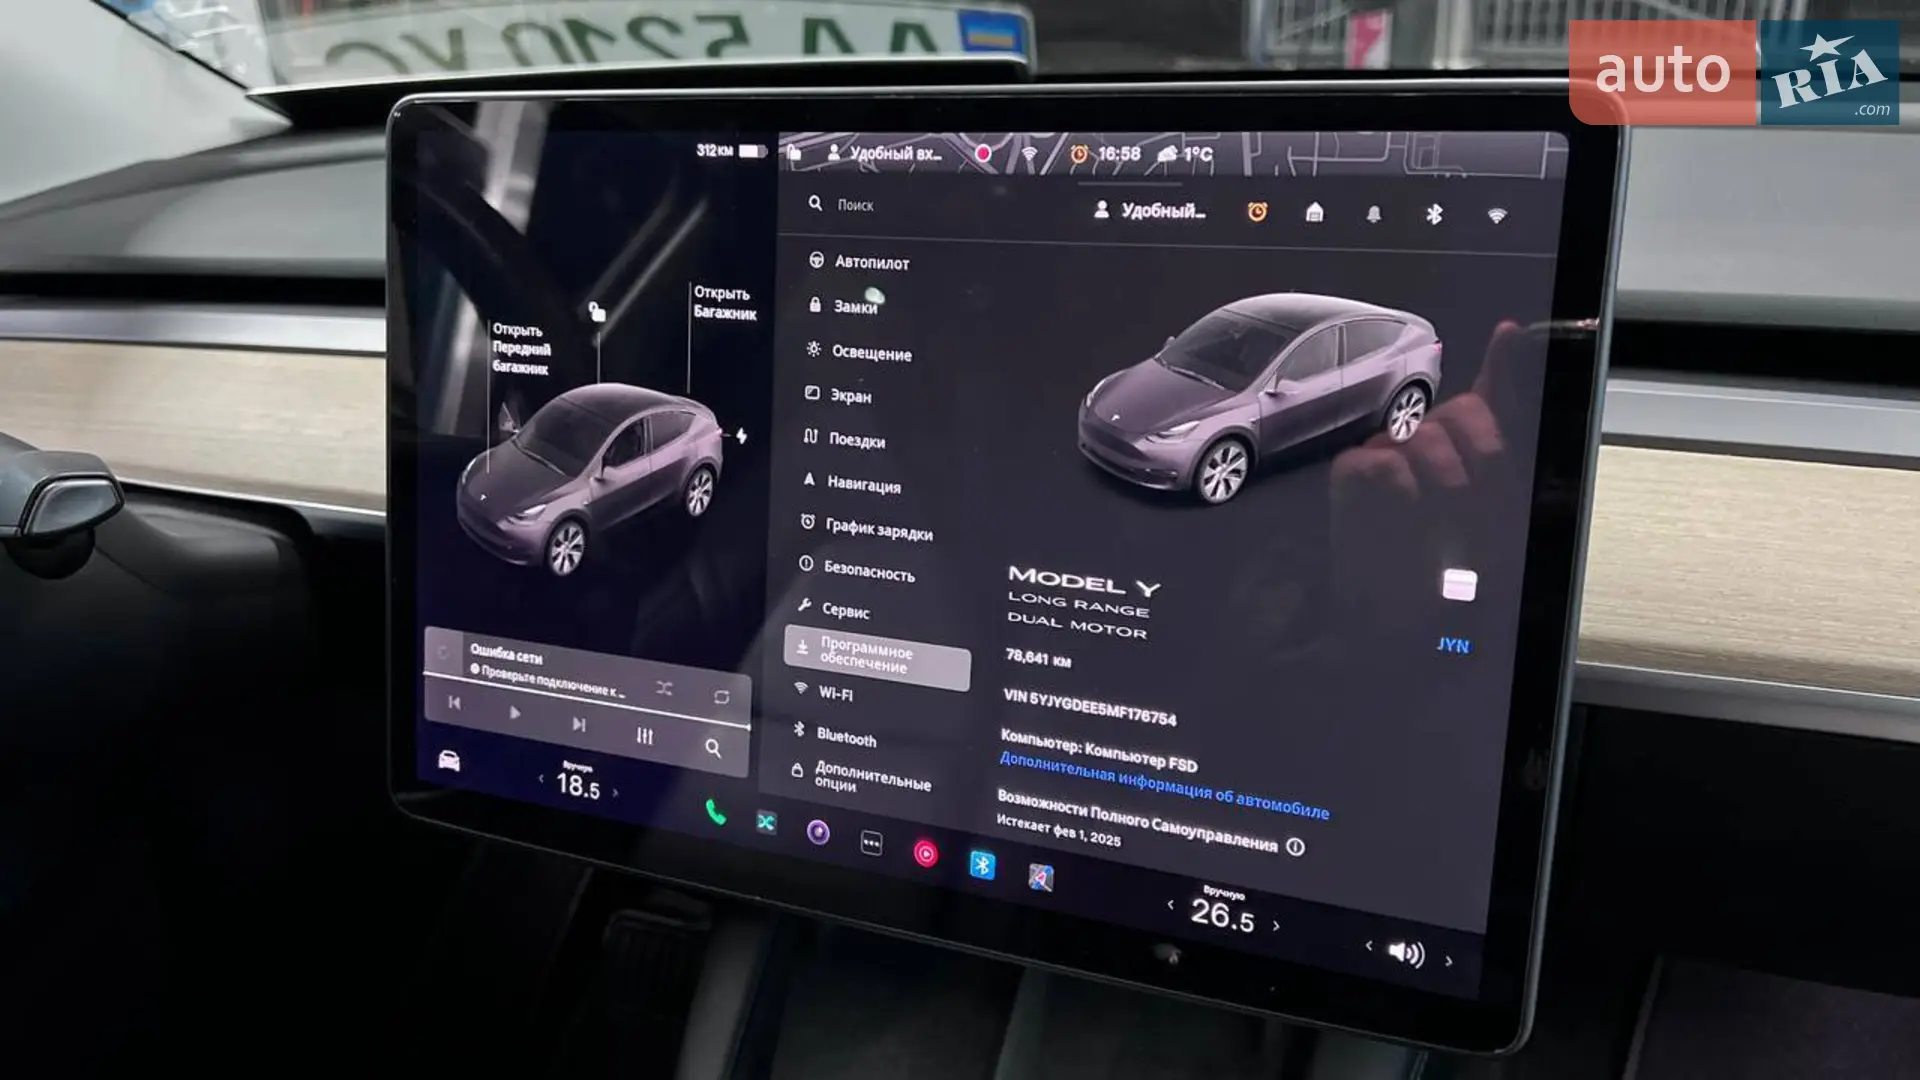
Task: Open the Автопилот settings menu
Action: 859,262
